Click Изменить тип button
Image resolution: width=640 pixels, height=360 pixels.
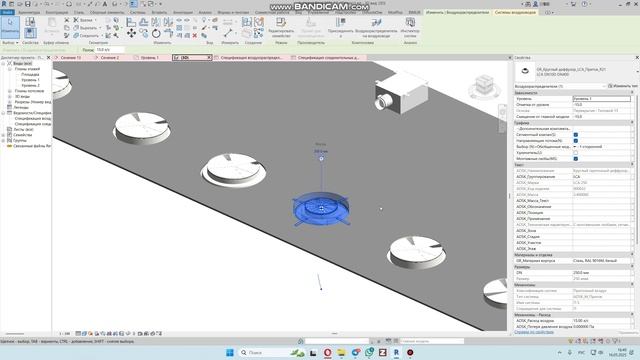click(623, 86)
